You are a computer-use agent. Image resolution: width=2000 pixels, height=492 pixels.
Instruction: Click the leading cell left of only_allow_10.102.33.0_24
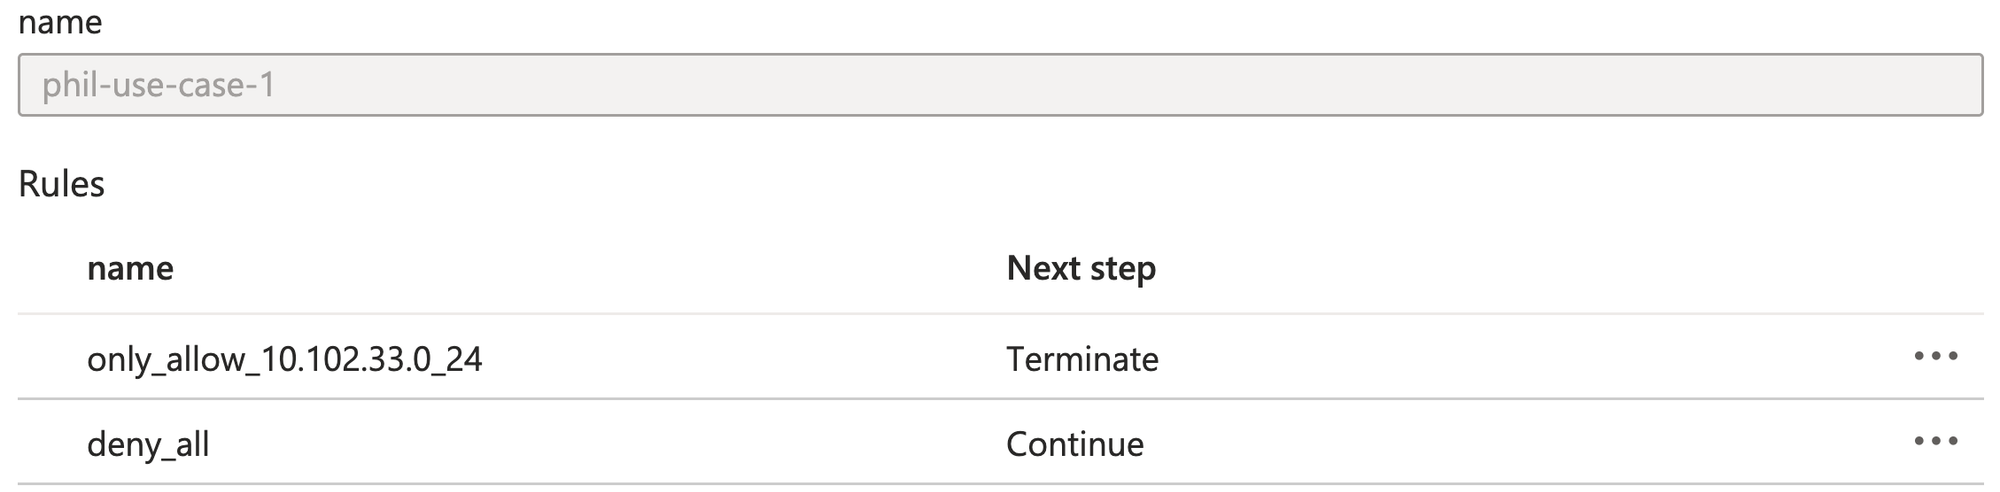52,357
